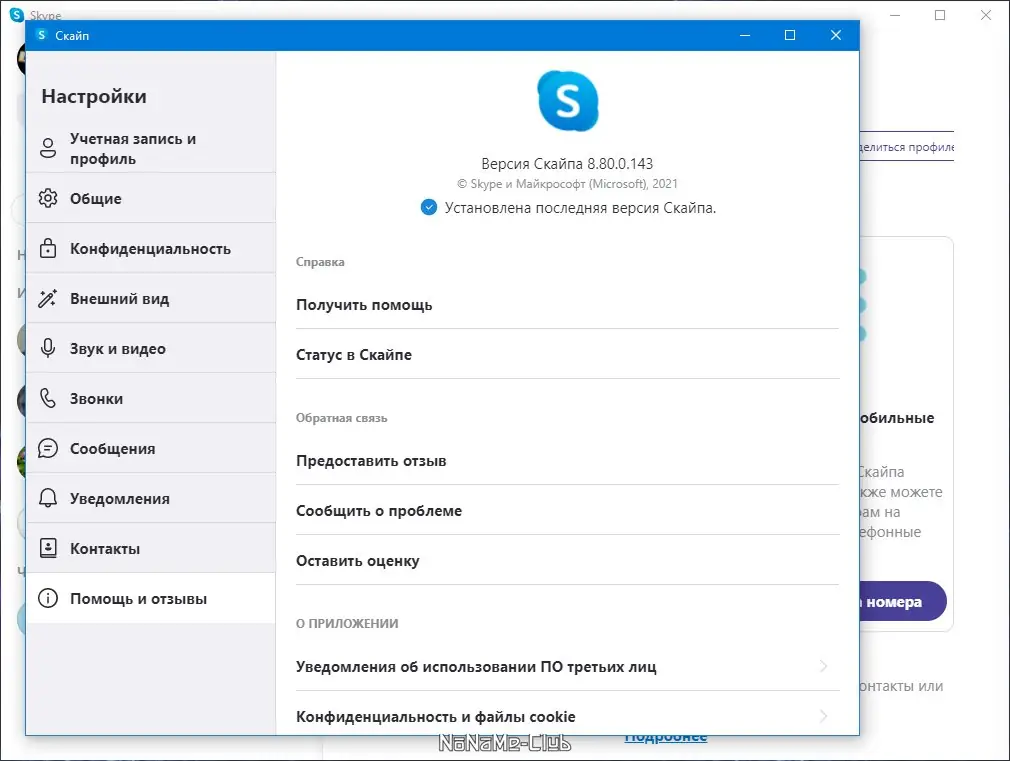
Task: Click Подробнее link in background Skype window
Action: 665,738
